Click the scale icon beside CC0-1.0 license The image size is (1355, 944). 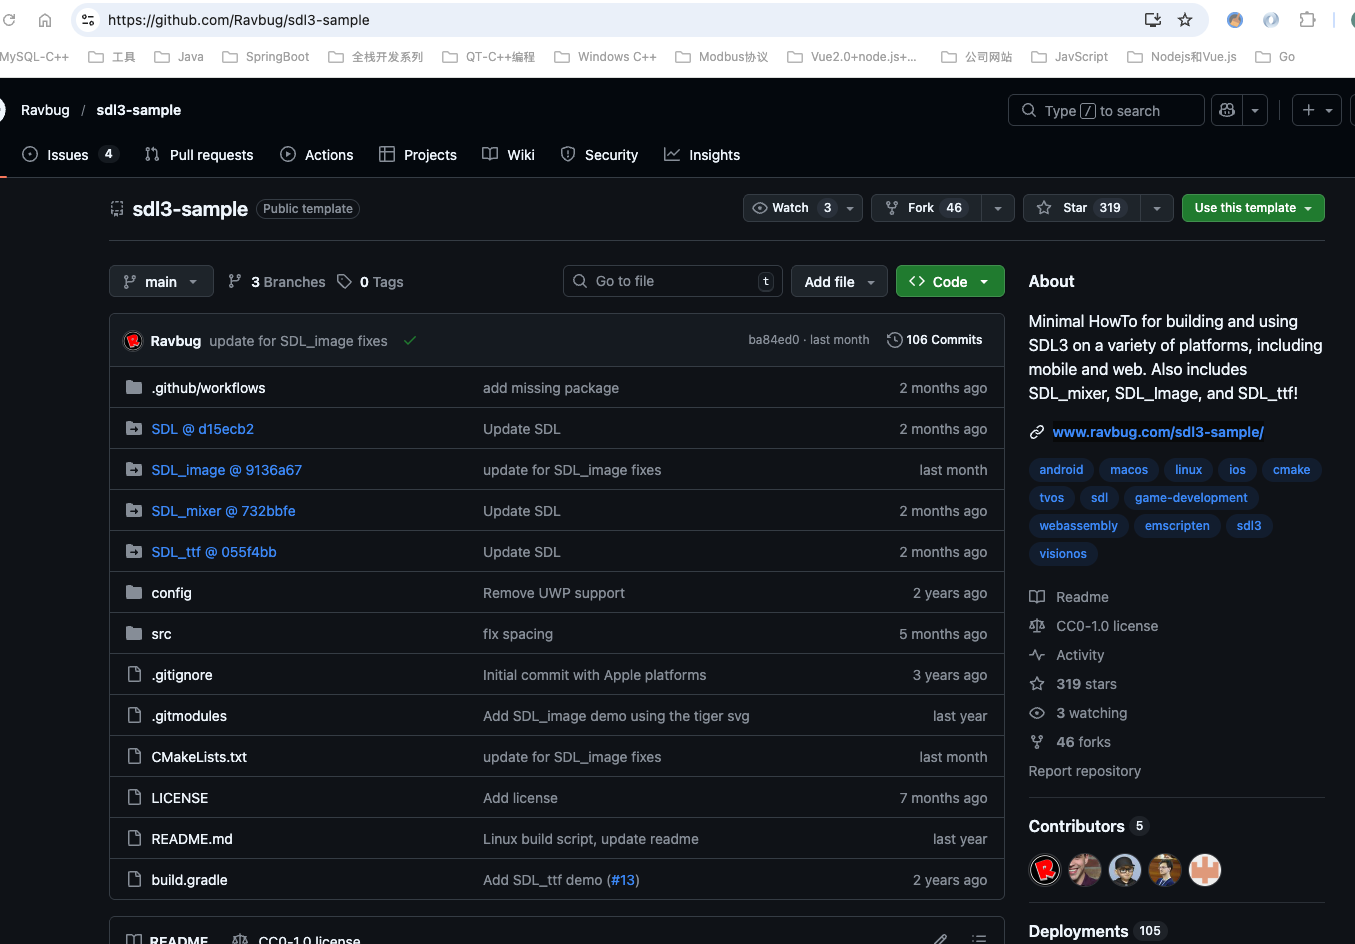pyautogui.click(x=1037, y=626)
